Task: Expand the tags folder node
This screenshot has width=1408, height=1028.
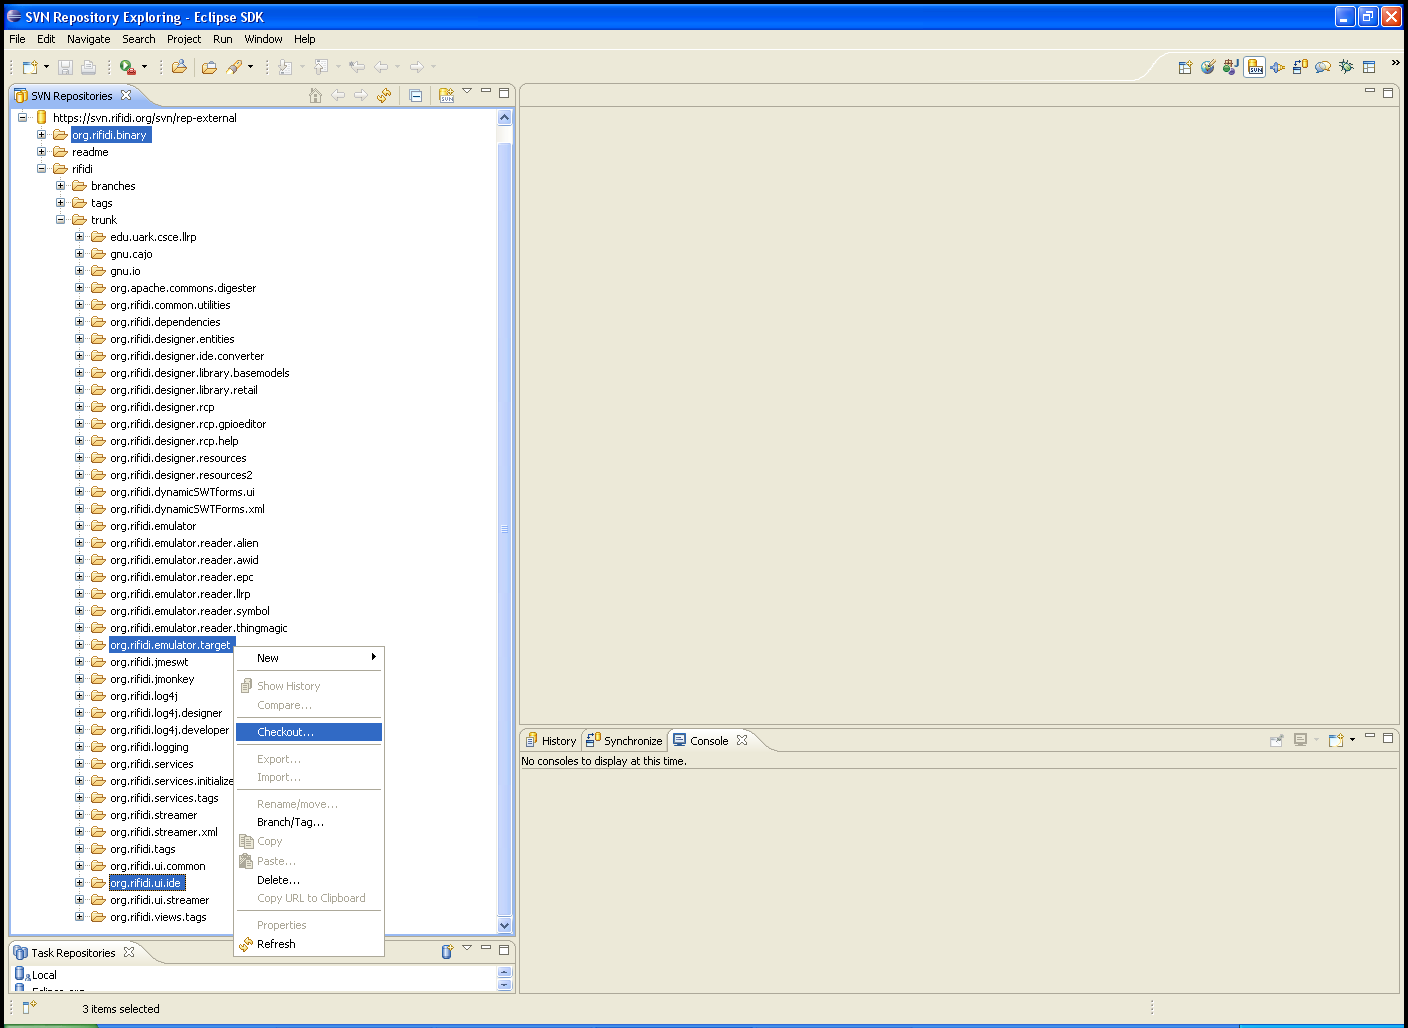Action: 60,202
